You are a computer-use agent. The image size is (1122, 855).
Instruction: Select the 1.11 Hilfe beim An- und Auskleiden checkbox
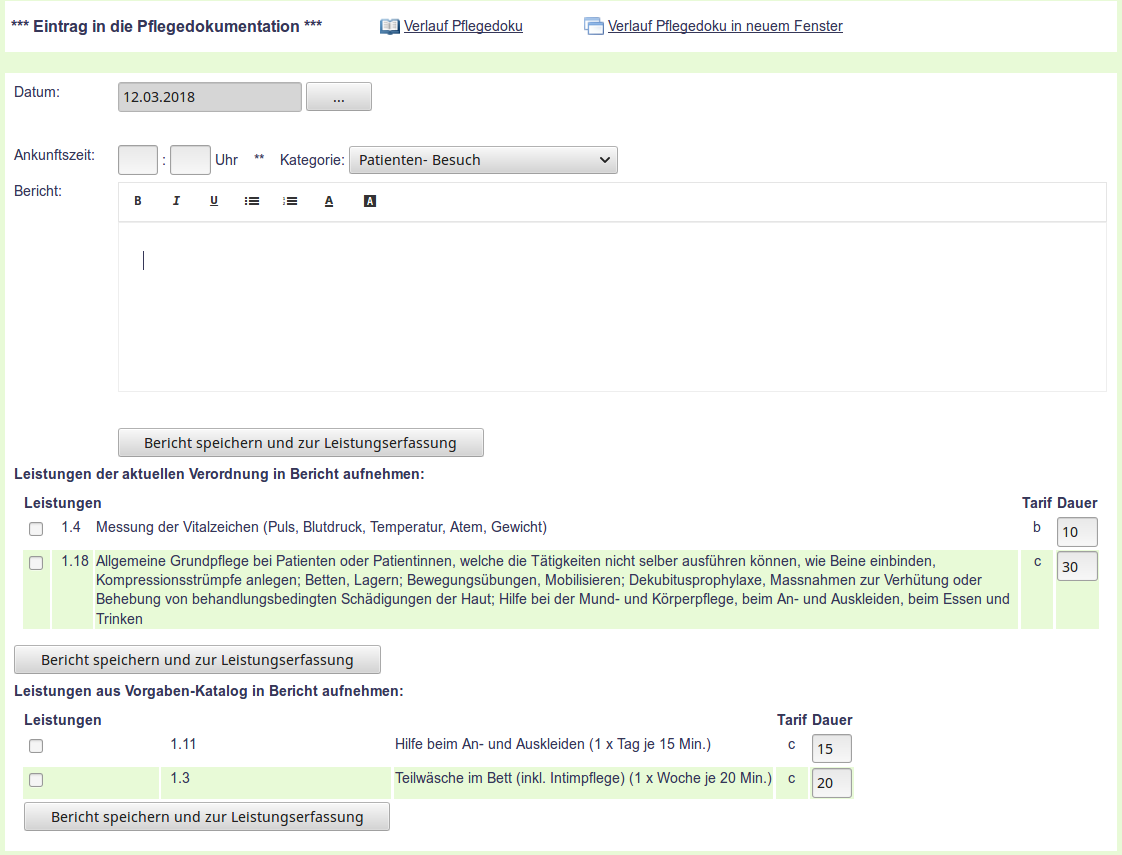coord(36,746)
